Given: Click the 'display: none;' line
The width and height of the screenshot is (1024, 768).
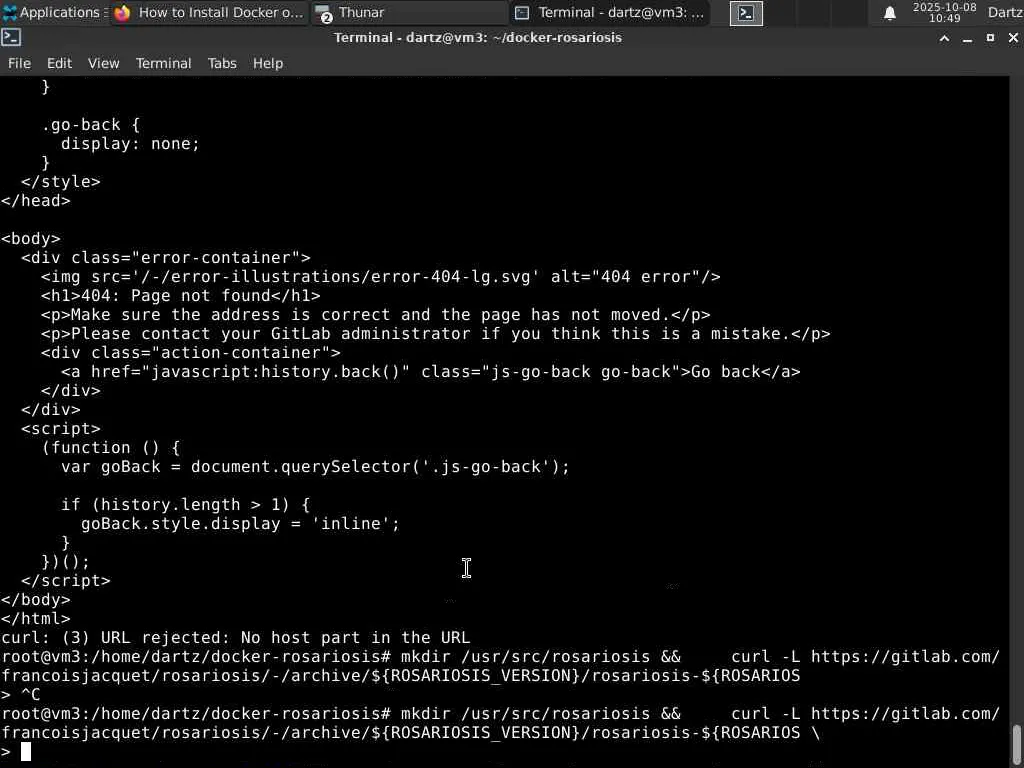Looking at the screenshot, I should click(x=130, y=144).
